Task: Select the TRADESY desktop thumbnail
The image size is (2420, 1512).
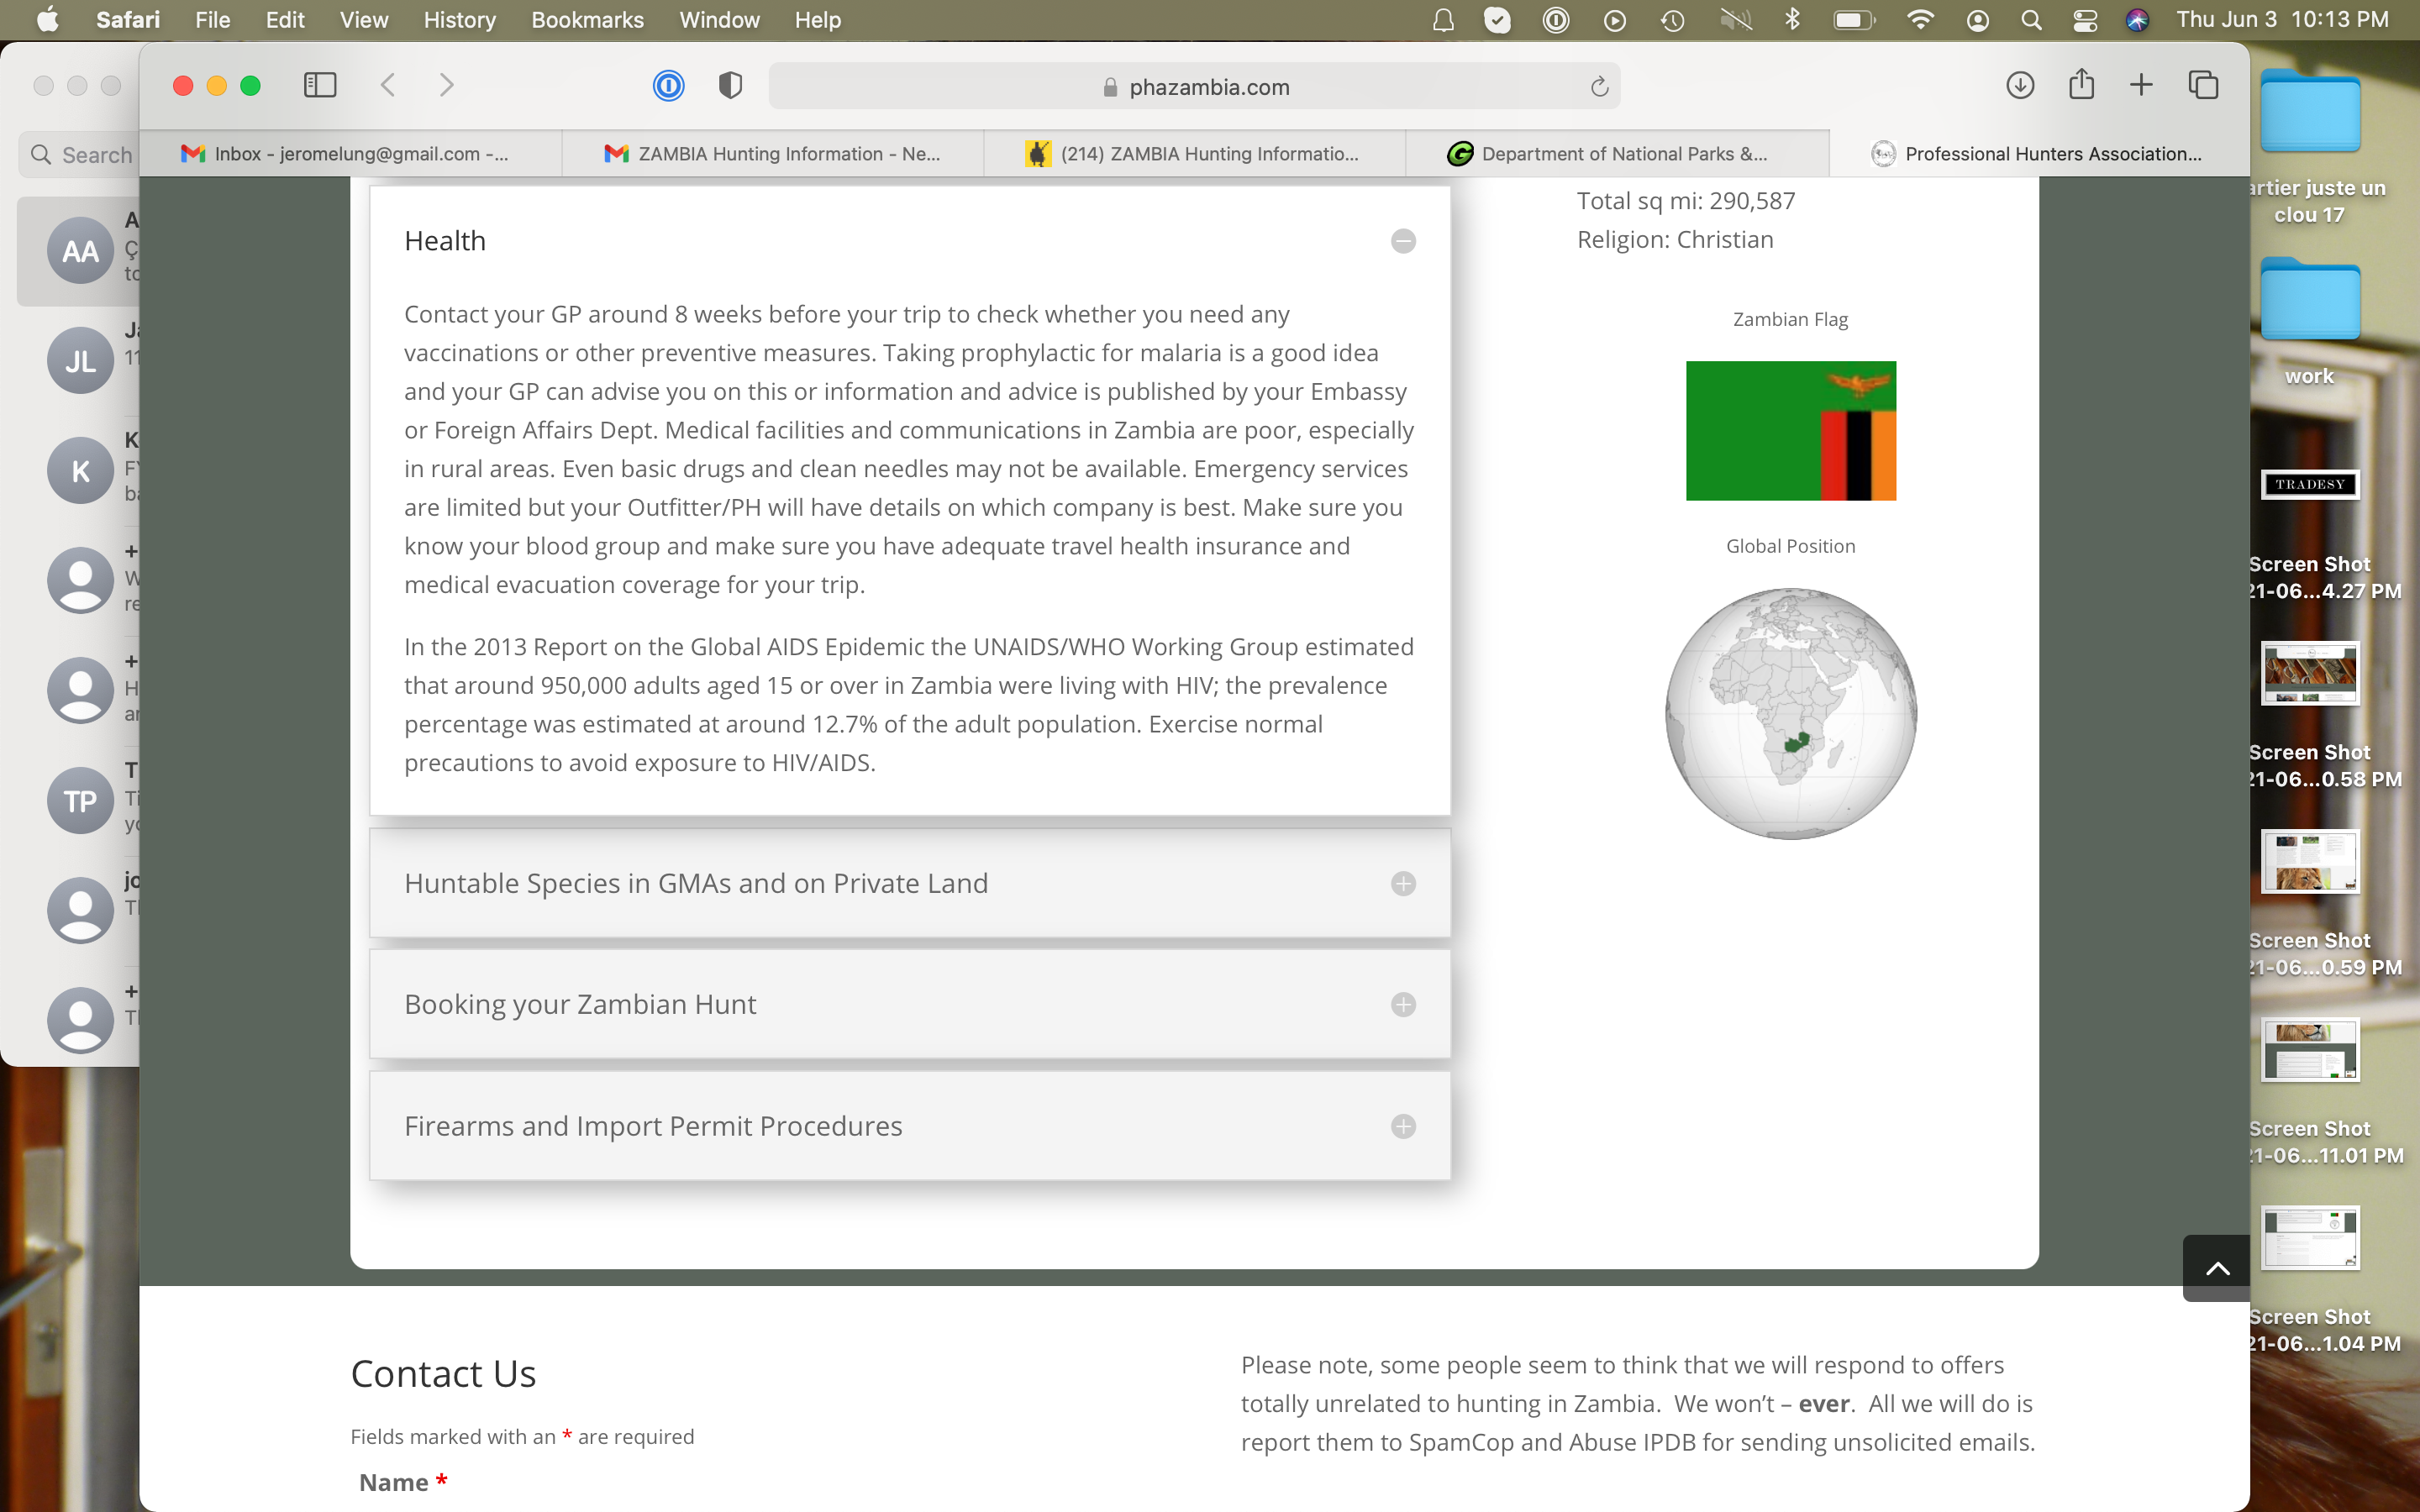Action: [x=2309, y=484]
